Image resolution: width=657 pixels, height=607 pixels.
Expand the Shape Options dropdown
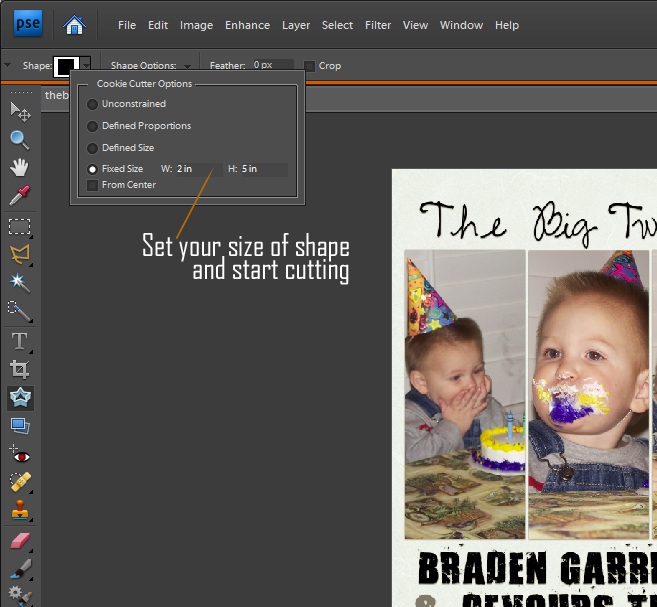point(187,66)
